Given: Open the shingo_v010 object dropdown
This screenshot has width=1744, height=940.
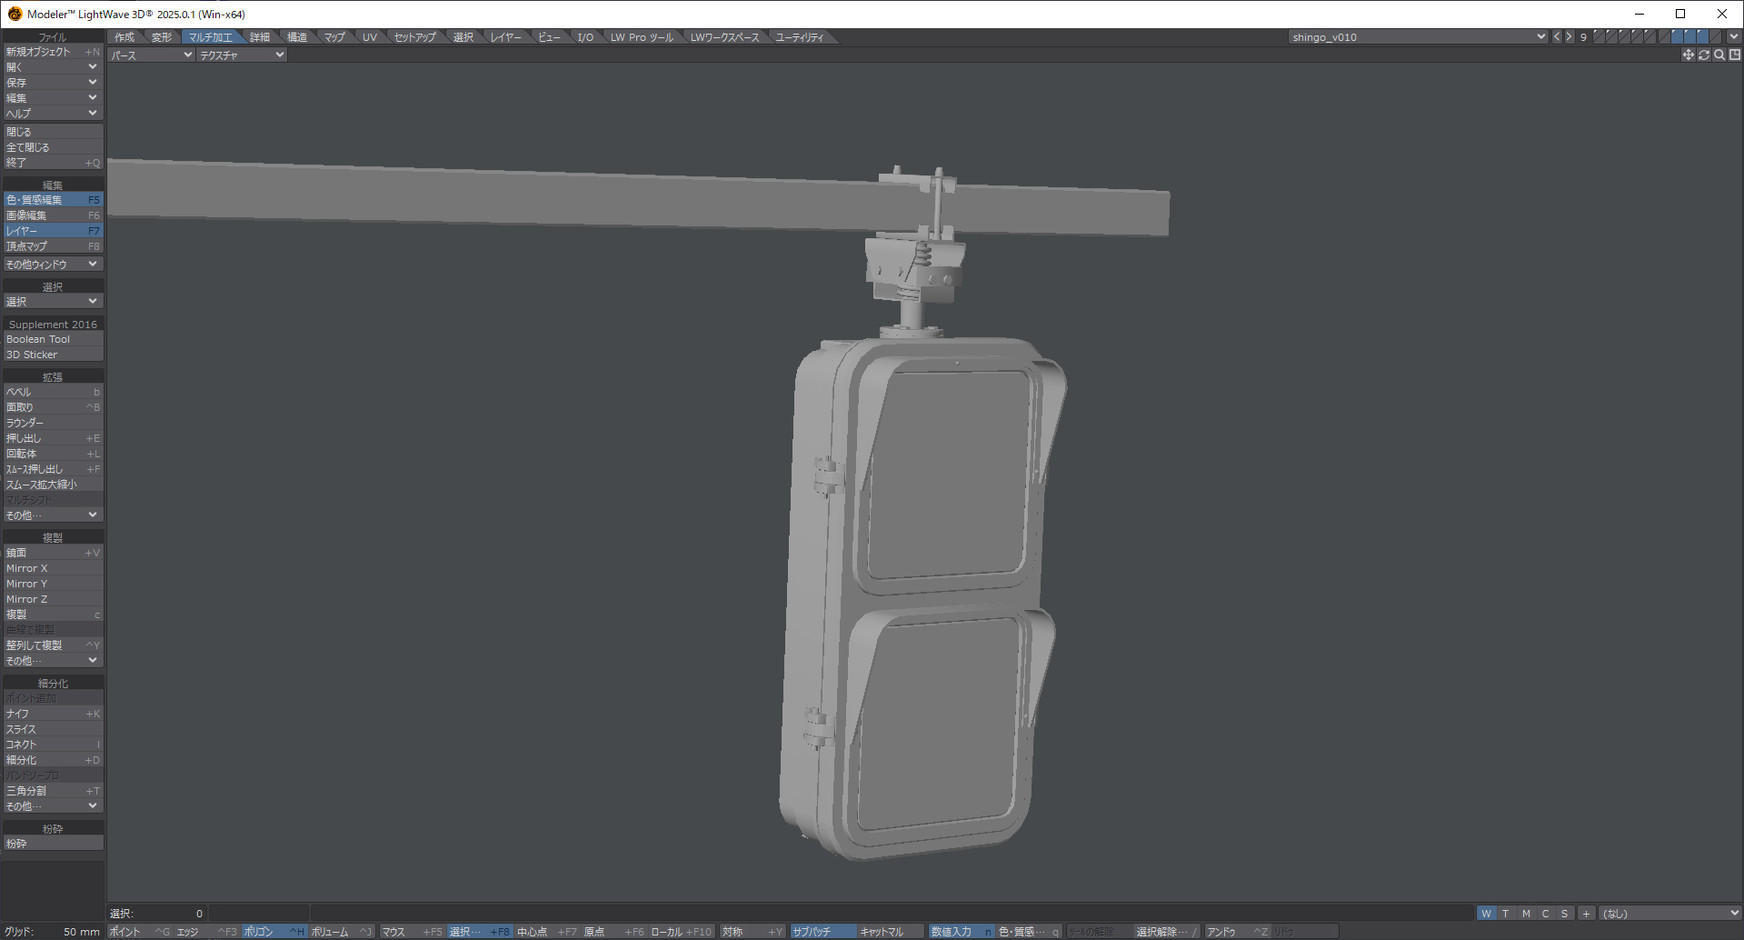Looking at the screenshot, I should pos(1418,37).
